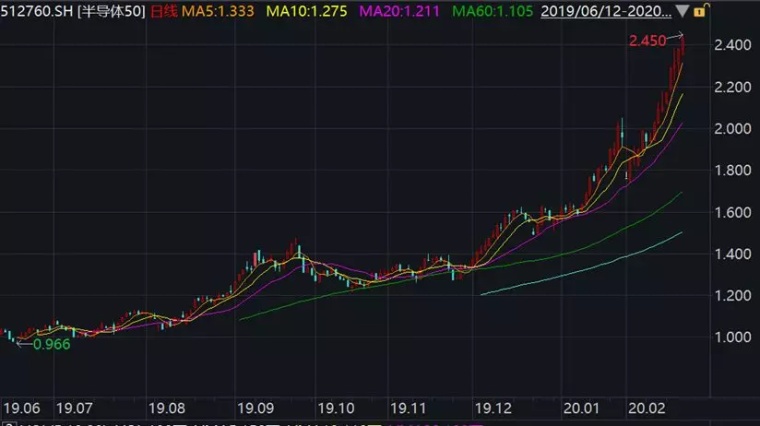Screen dimensions: 760x426
Task: Click the 19.09 date axis label
Action: coord(256,409)
